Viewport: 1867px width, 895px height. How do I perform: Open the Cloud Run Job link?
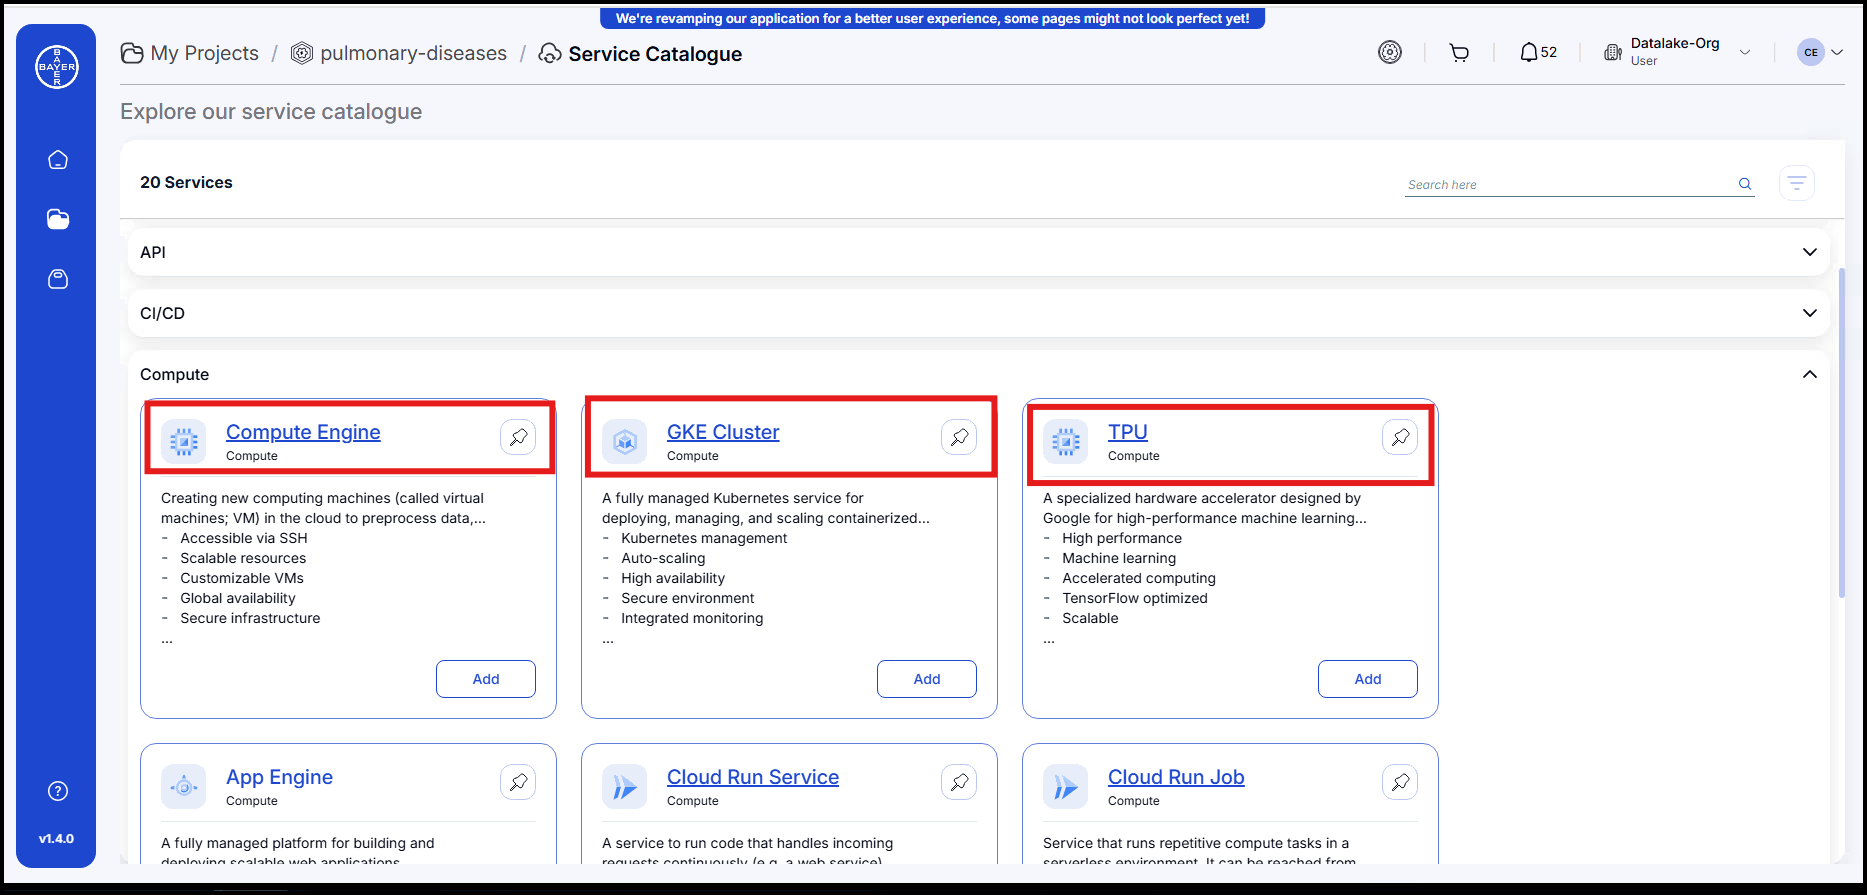coord(1176,777)
